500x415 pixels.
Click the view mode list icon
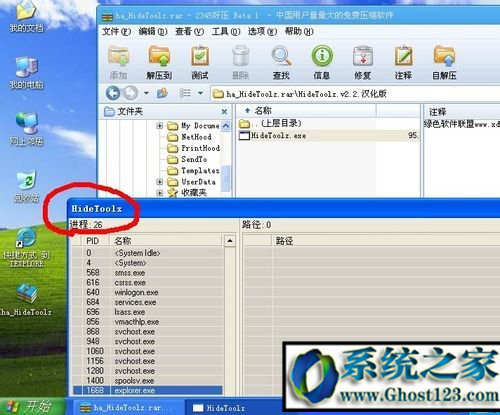click(x=185, y=93)
